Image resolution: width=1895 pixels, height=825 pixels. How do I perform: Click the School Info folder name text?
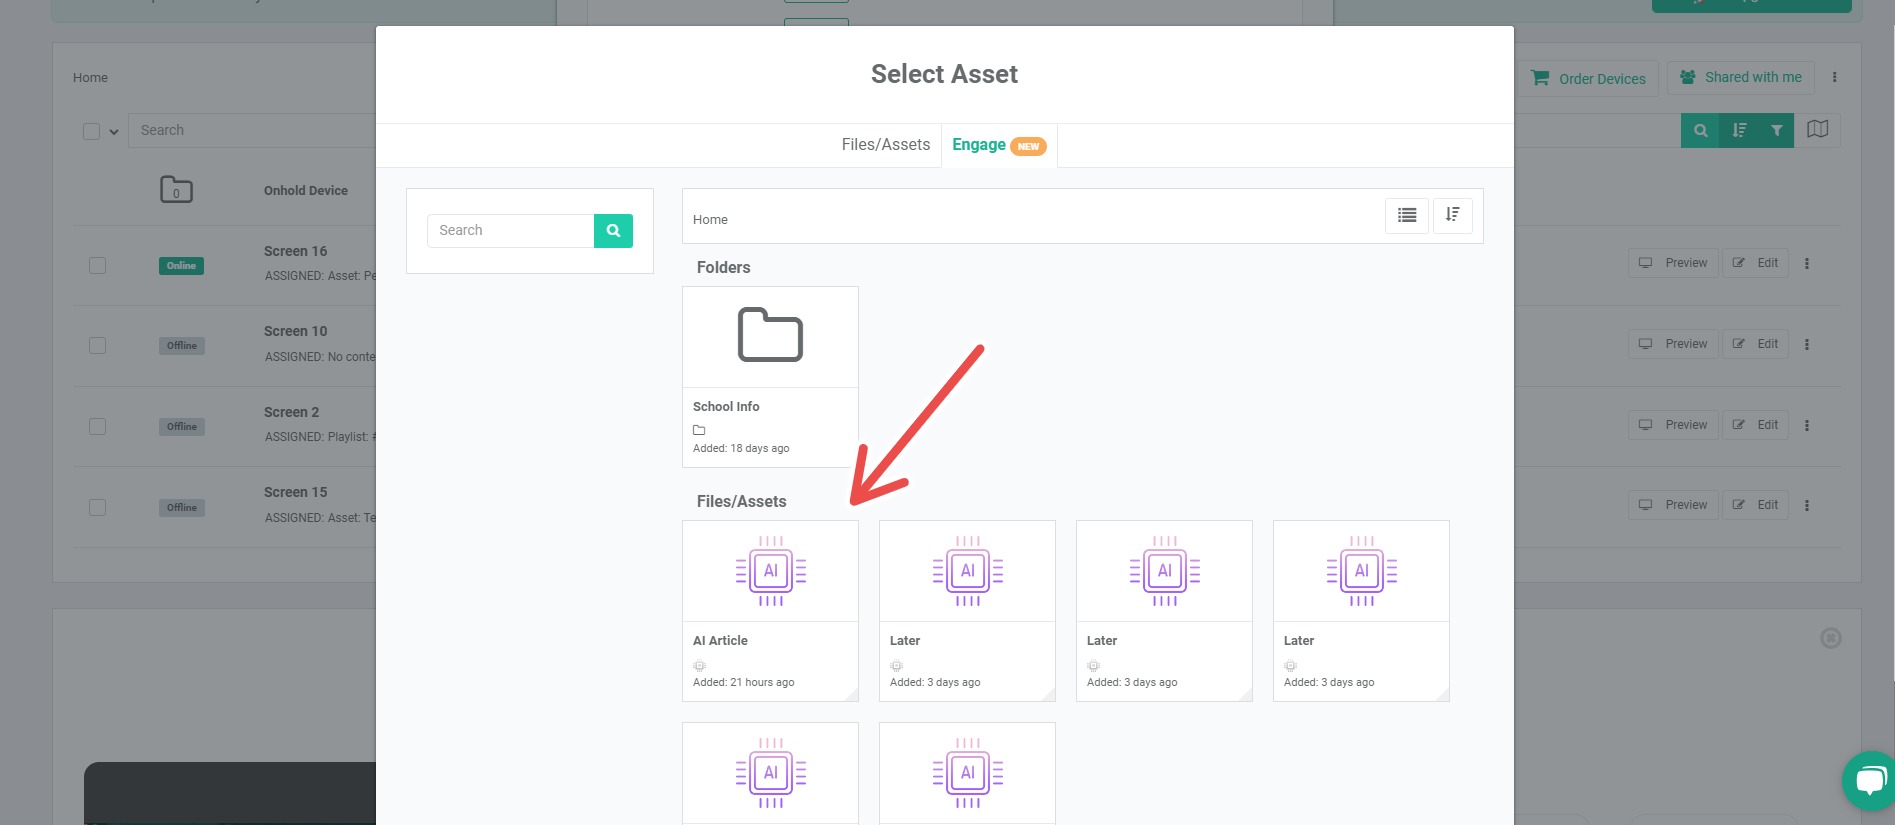(x=726, y=407)
